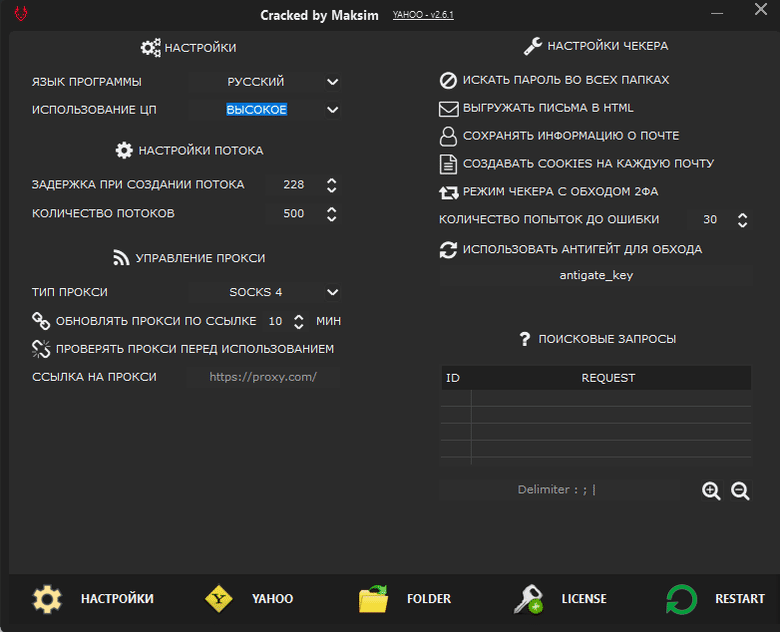Click the МИН unit label
The height and width of the screenshot is (632, 780).
328,321
